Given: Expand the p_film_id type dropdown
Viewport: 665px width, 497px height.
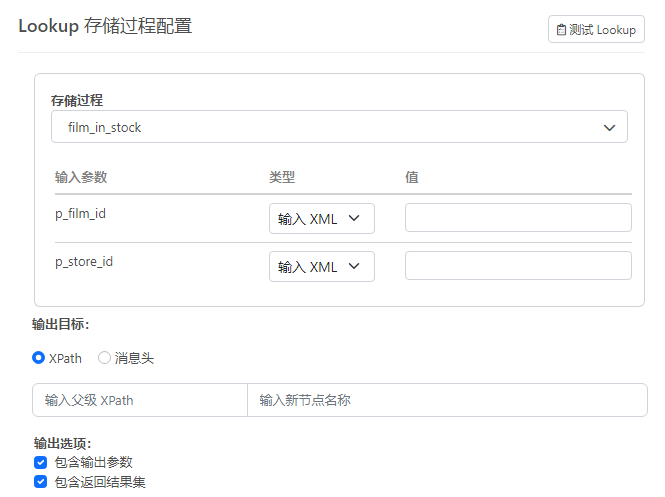Looking at the screenshot, I should click(321, 219).
